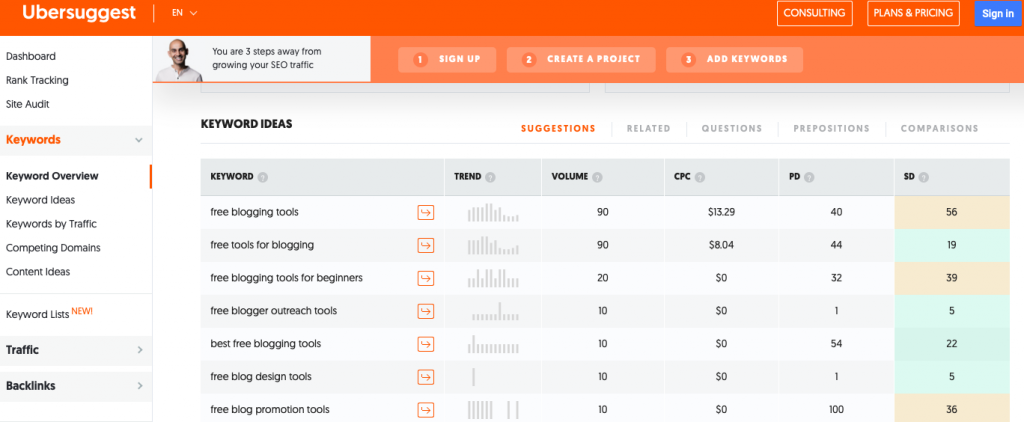Click trend chart for free blogger outreach tools

pos(496,311)
